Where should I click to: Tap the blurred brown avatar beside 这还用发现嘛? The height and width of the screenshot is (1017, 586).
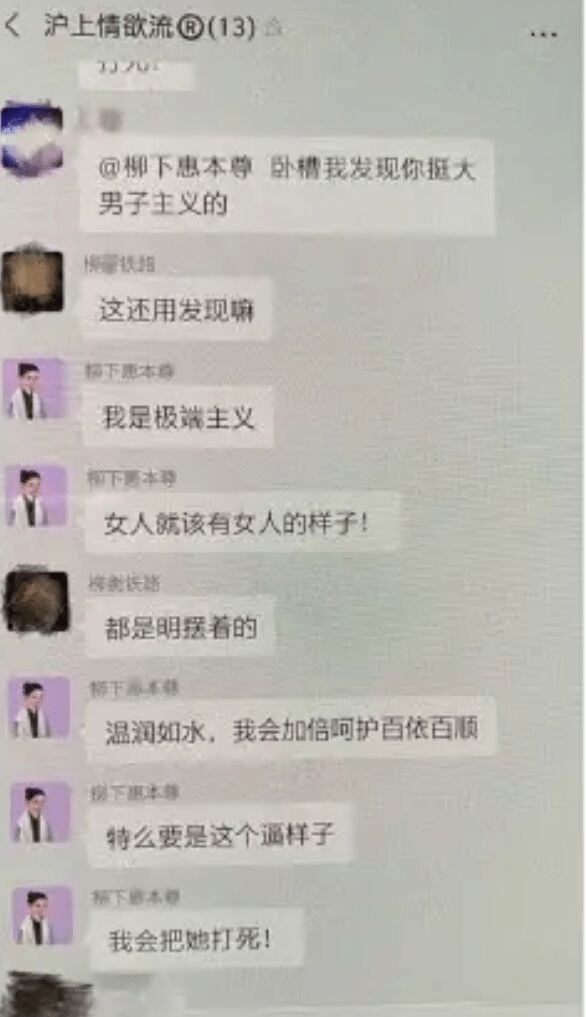tap(32, 280)
